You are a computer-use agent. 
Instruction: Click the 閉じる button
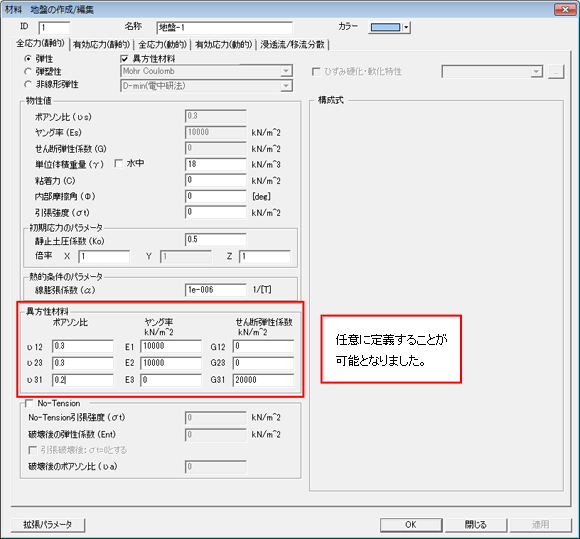point(476,525)
